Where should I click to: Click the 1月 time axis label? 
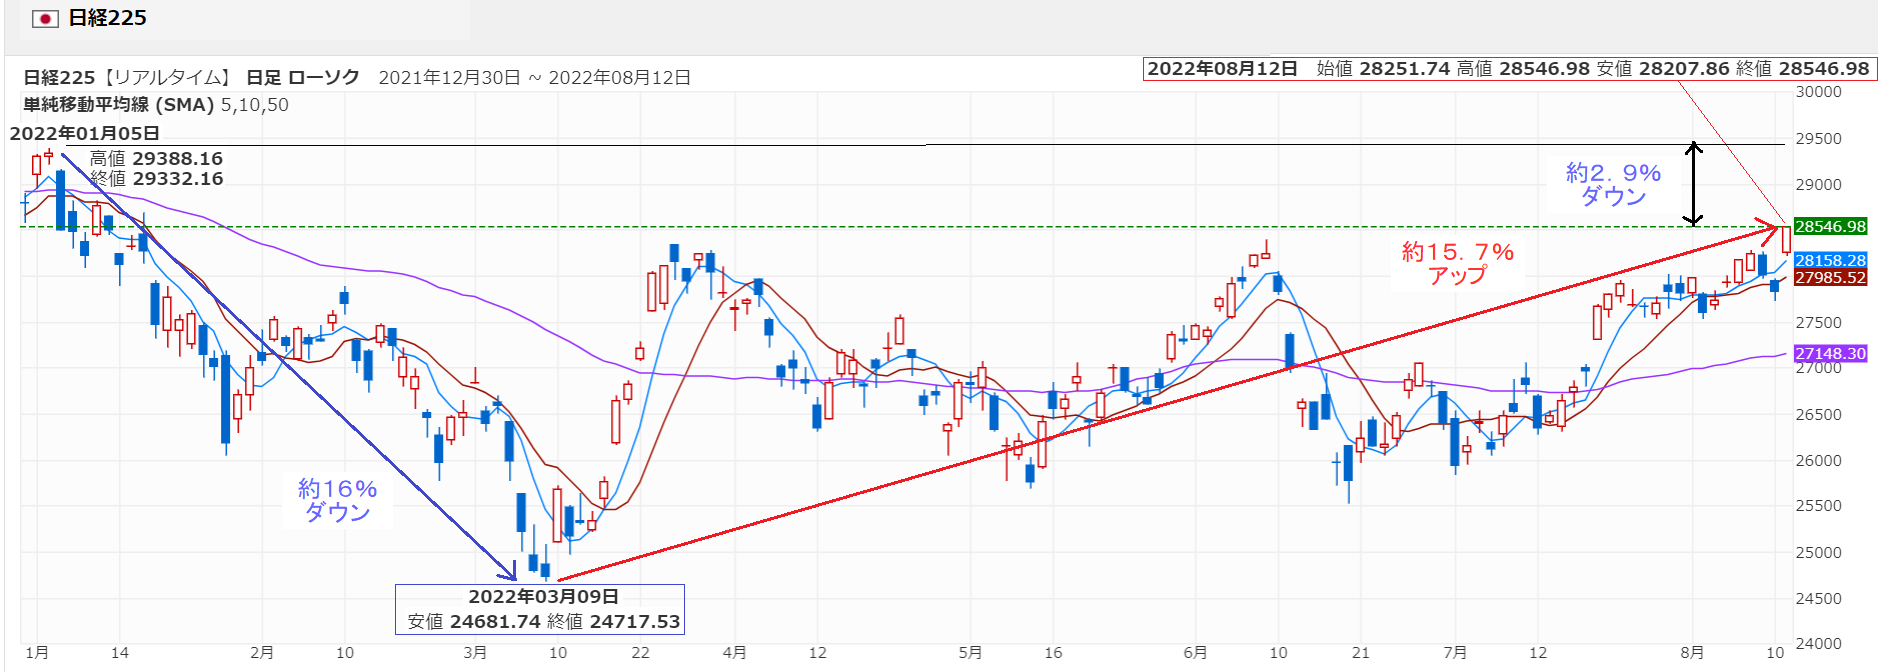click(37, 652)
